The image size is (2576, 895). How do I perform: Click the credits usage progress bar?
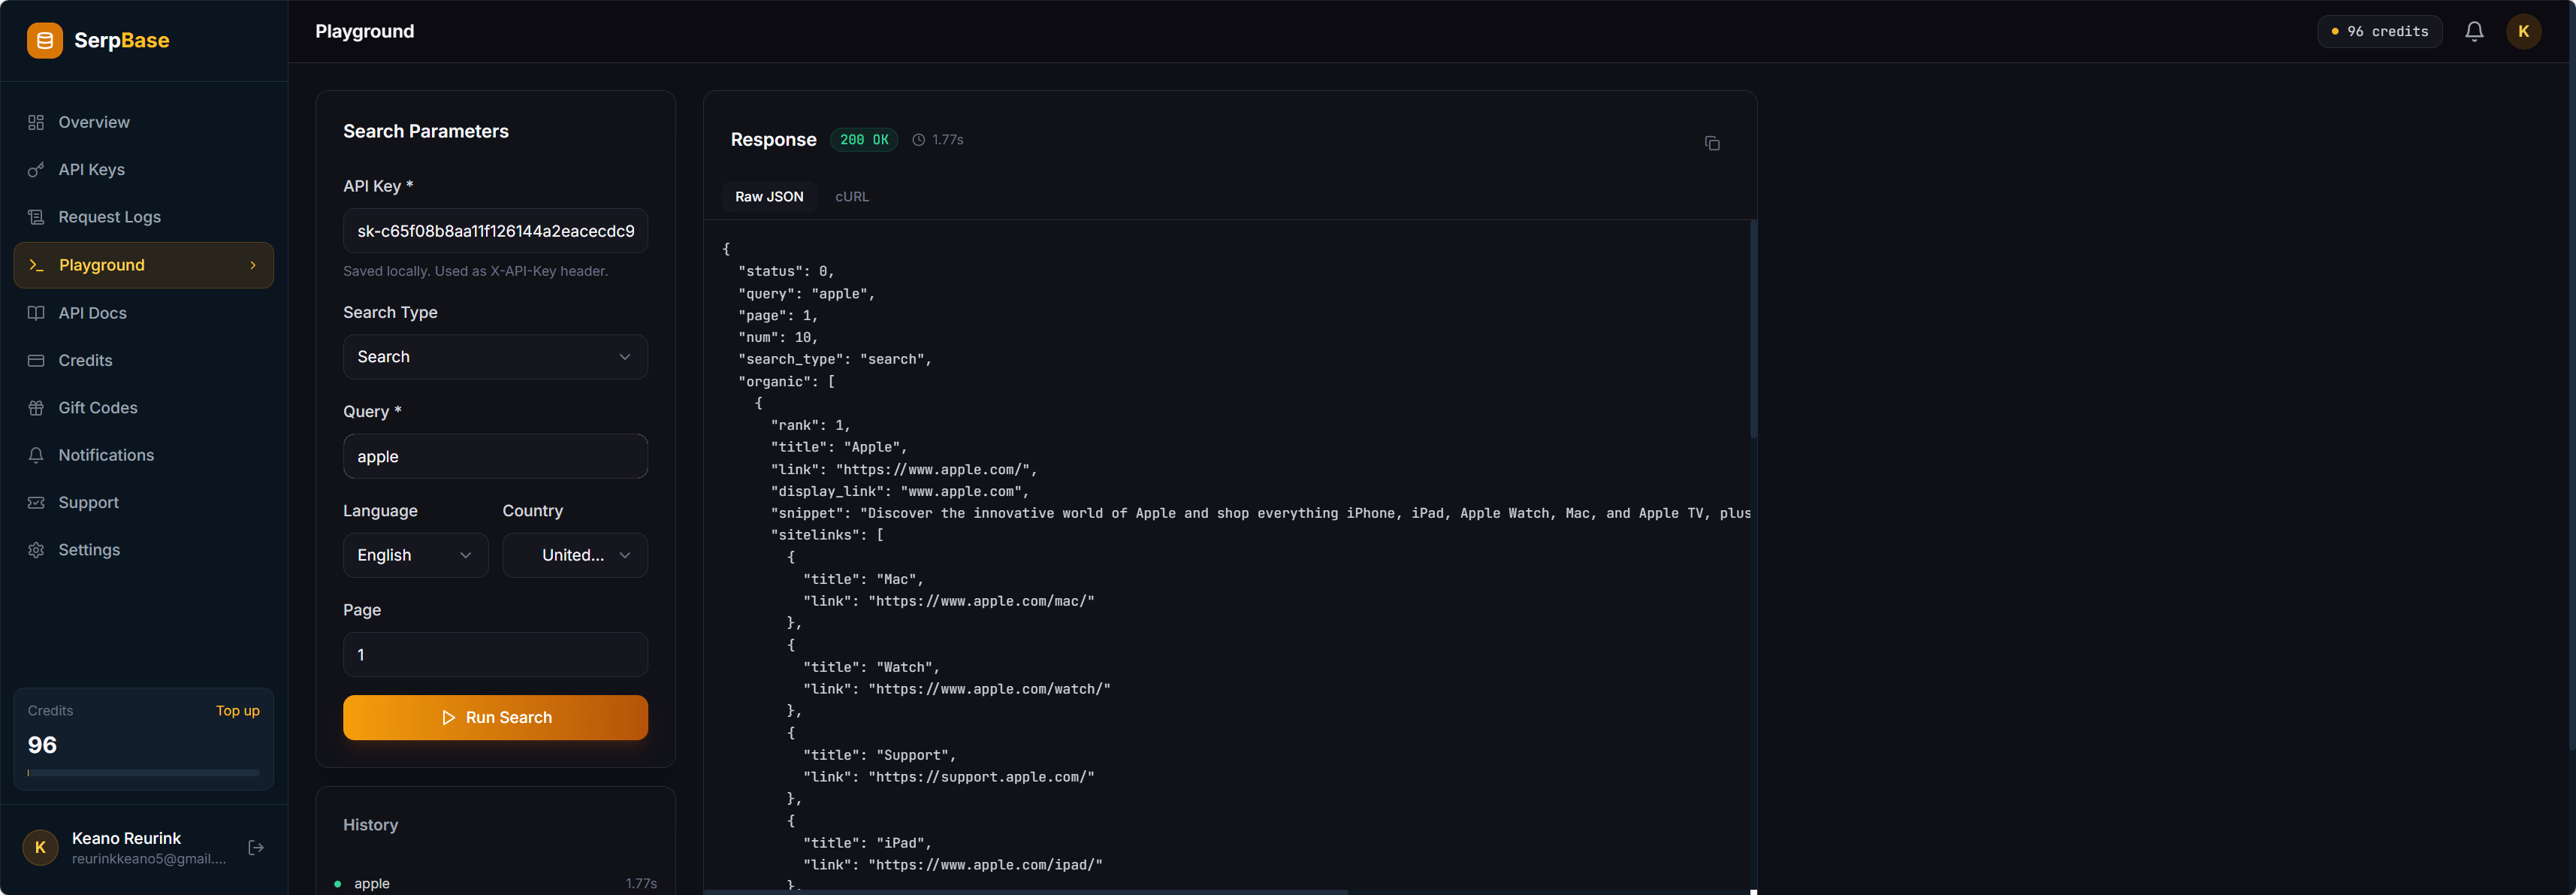[143, 772]
